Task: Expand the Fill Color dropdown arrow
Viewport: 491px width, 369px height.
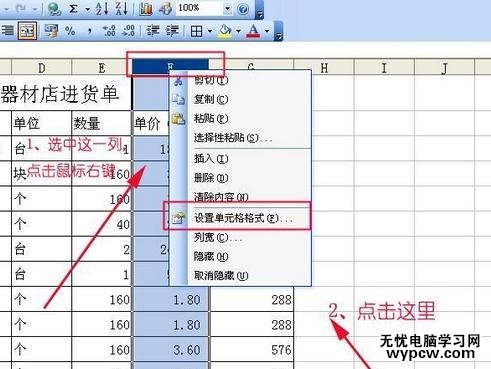Action: click(238, 31)
